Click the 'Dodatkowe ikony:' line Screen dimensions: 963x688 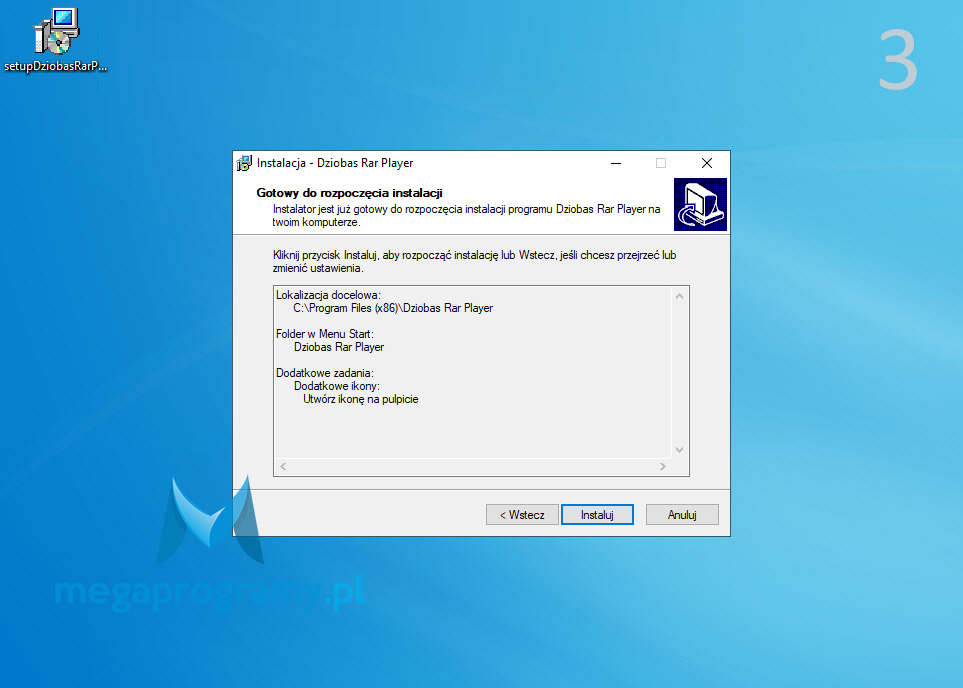[337, 386]
